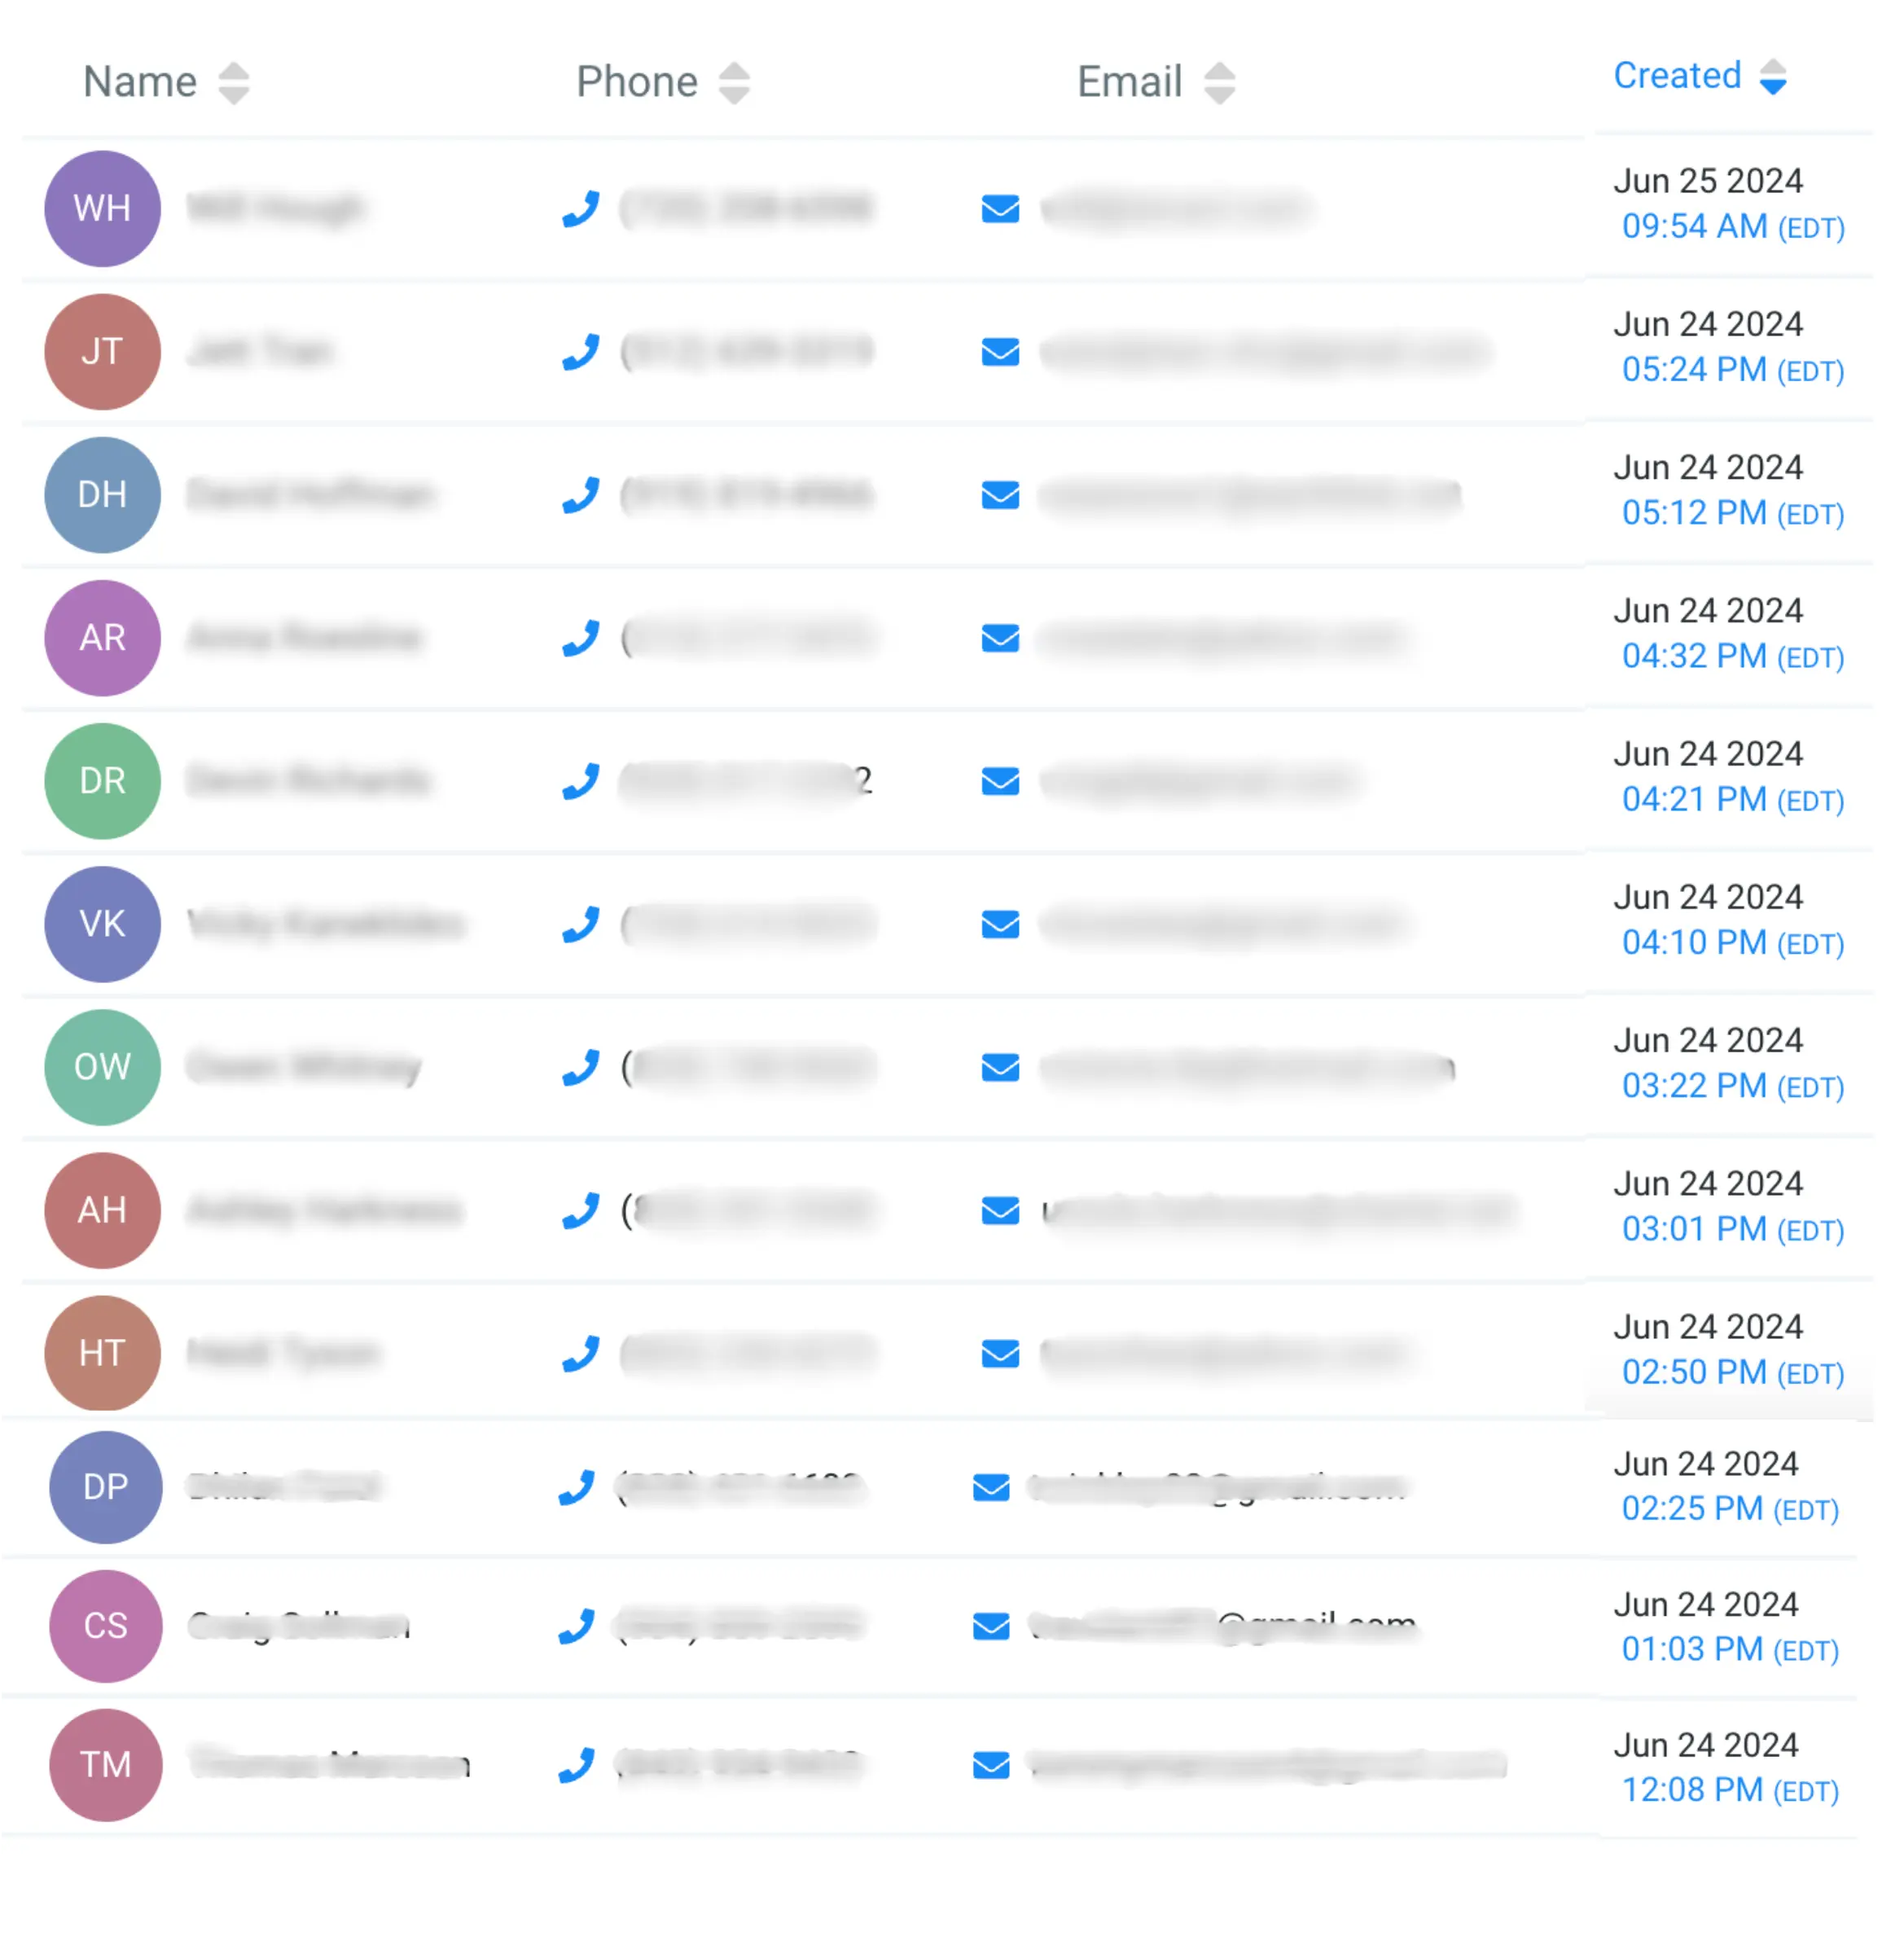Click the email envelope icon in JT row
The height and width of the screenshot is (1945, 1904).
(x=1000, y=352)
